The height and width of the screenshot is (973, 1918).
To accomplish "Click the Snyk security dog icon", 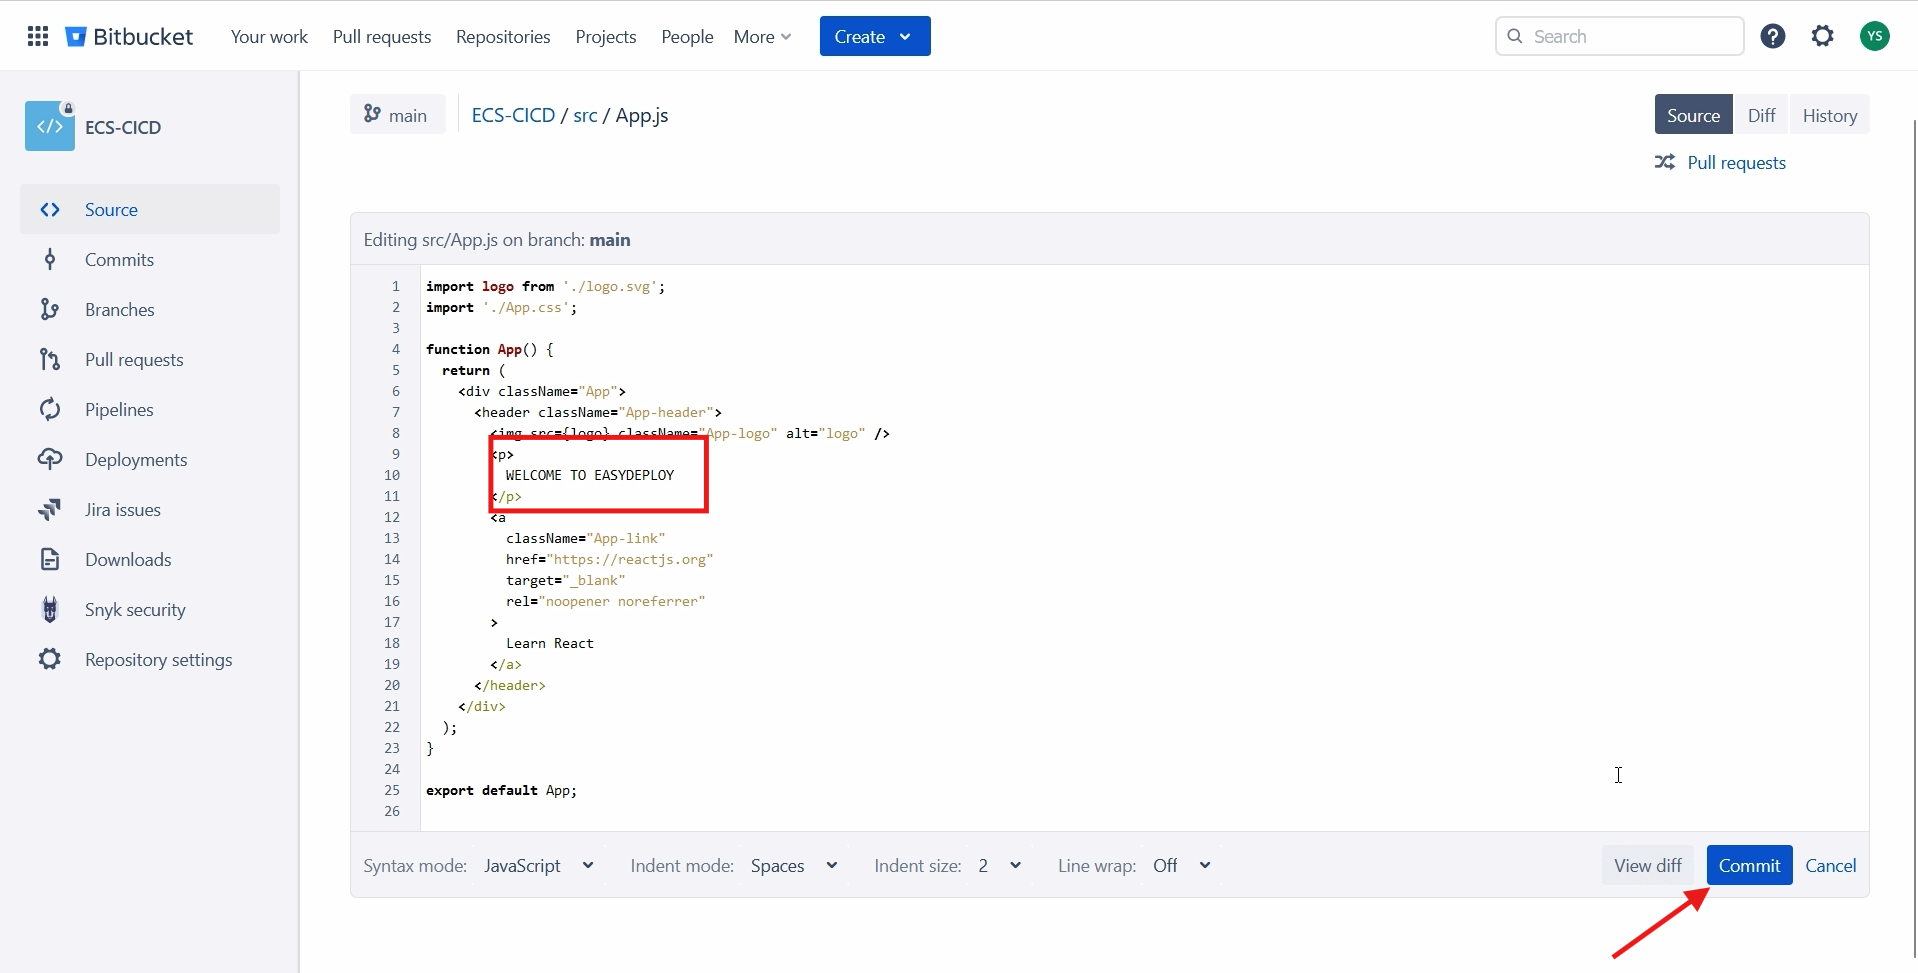I will pos(50,609).
